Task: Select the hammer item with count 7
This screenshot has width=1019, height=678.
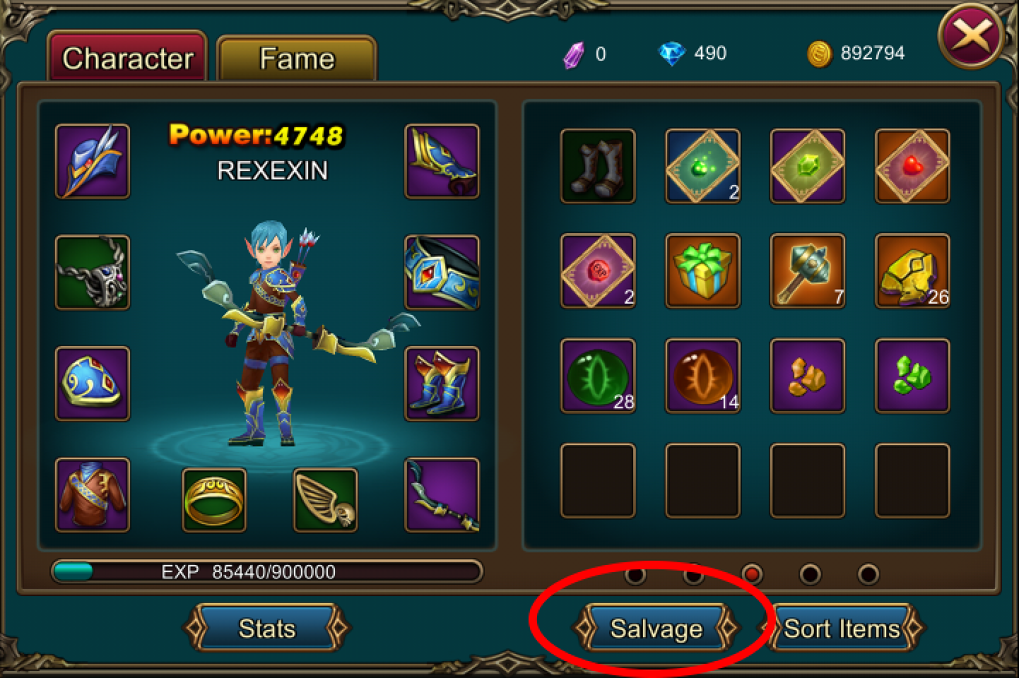Action: click(x=807, y=270)
